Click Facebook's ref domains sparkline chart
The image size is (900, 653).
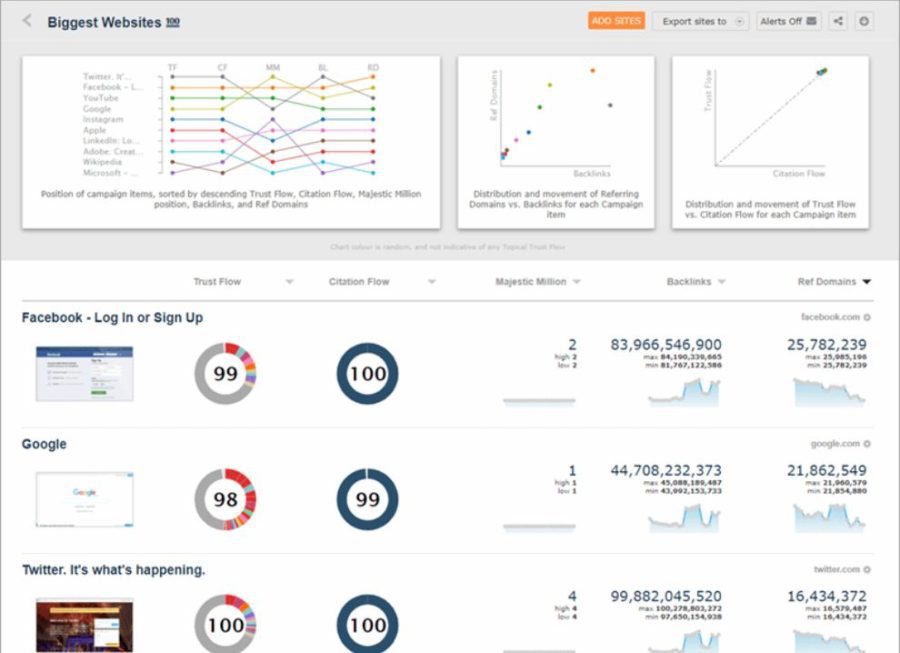[x=829, y=392]
